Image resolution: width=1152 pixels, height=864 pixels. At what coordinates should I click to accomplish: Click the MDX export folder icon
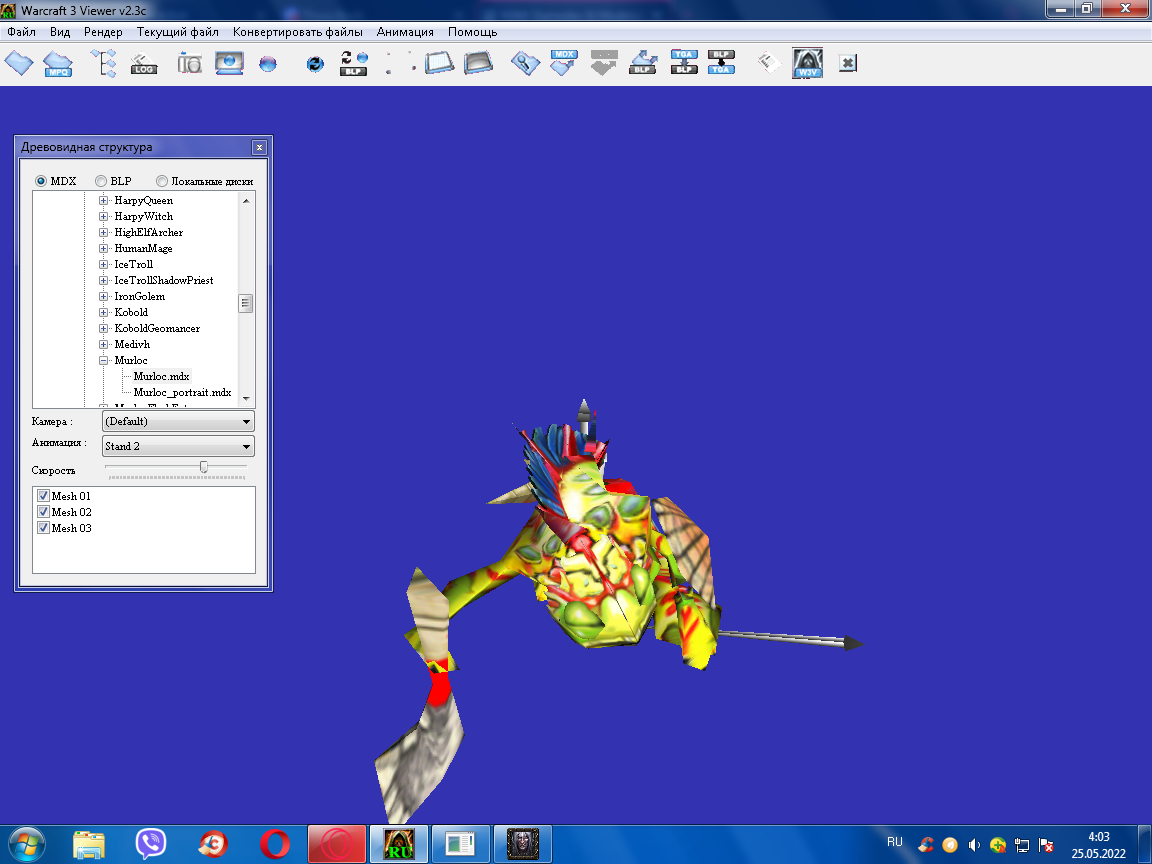(564, 63)
